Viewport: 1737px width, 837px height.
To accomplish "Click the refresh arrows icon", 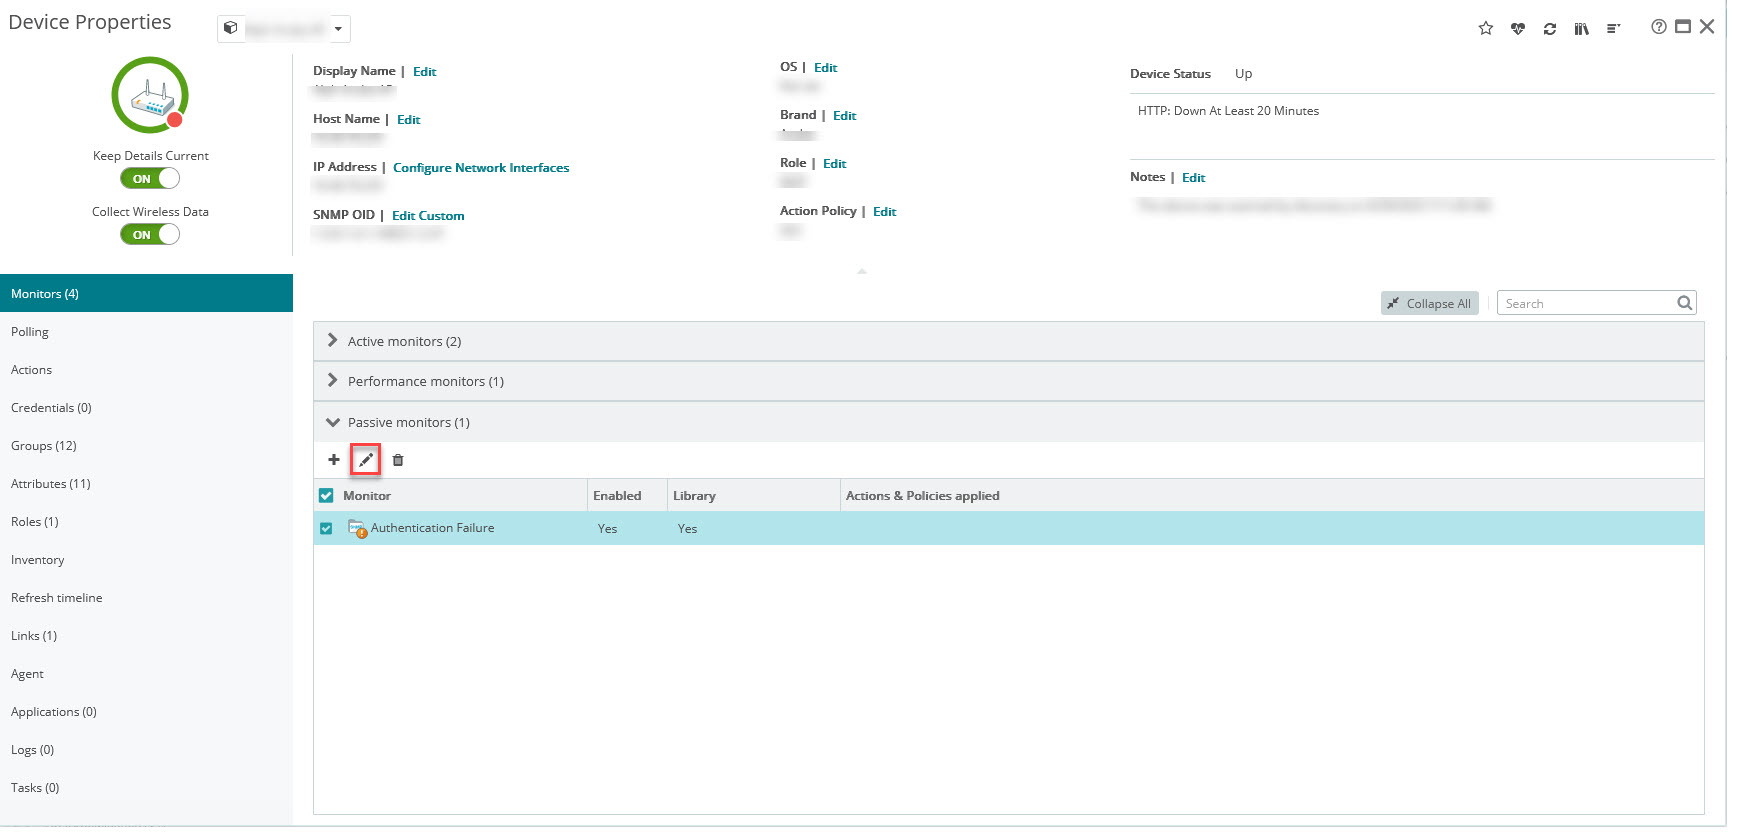I will pyautogui.click(x=1550, y=29).
